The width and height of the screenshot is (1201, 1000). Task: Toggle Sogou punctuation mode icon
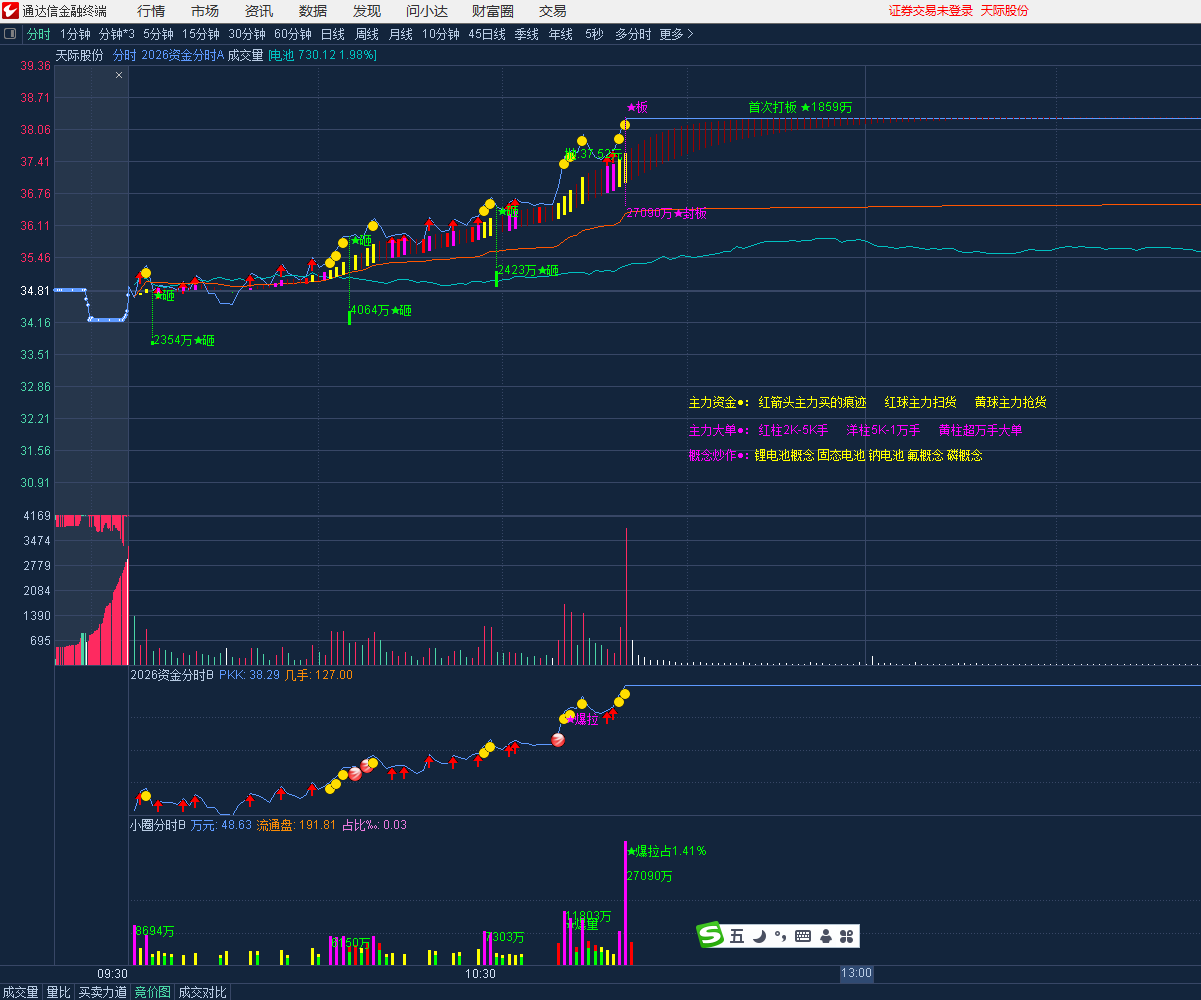pos(780,936)
